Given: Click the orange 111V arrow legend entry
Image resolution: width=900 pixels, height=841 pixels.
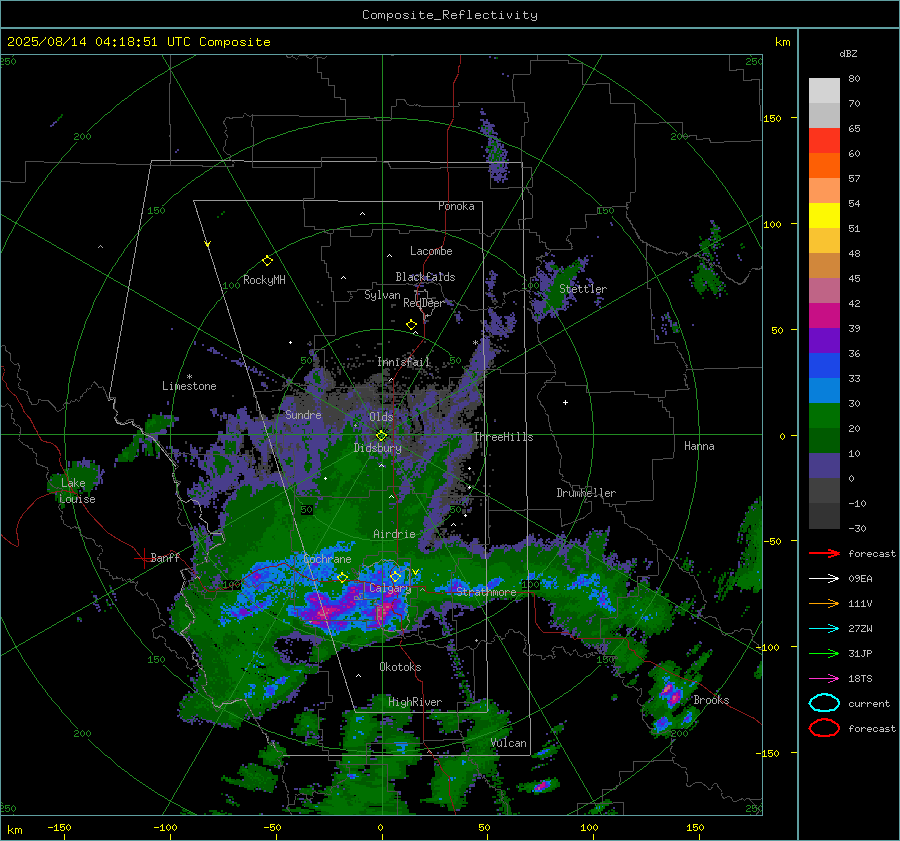Looking at the screenshot, I should (825, 603).
